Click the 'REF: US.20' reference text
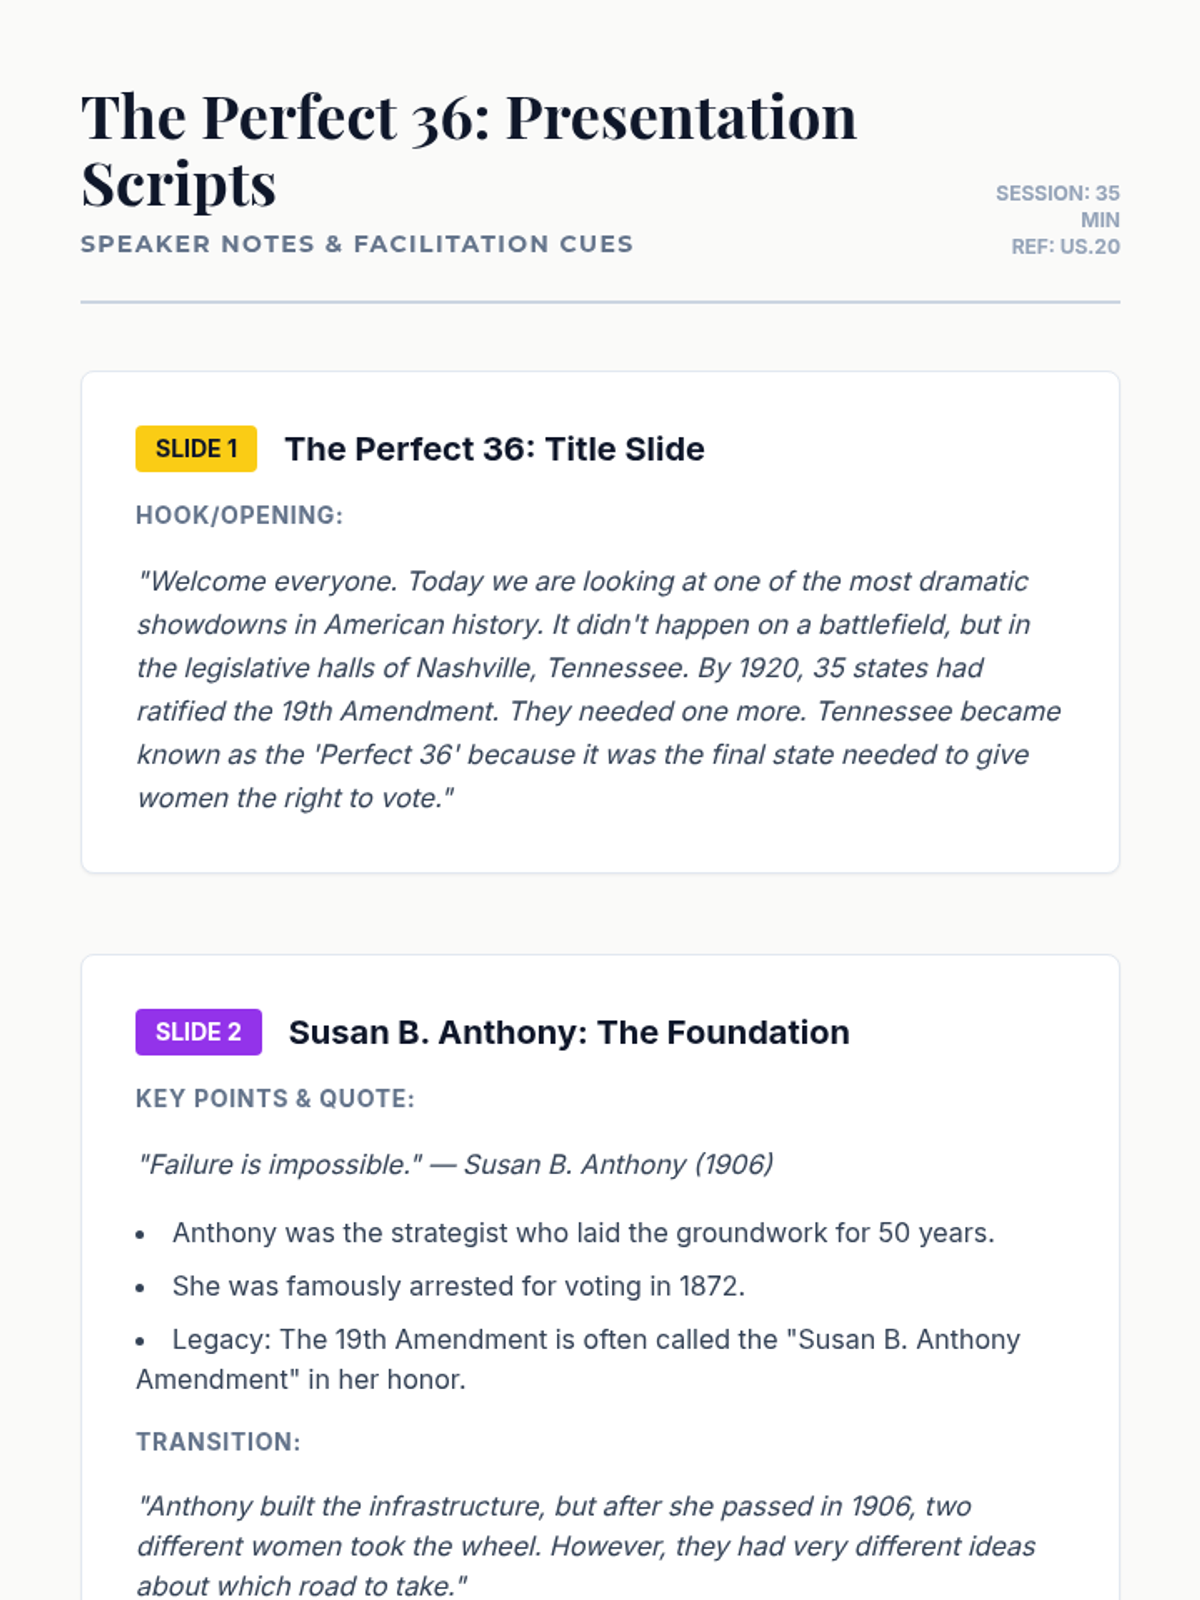Screen dimensions: 1200x1600 [x=1065, y=247]
